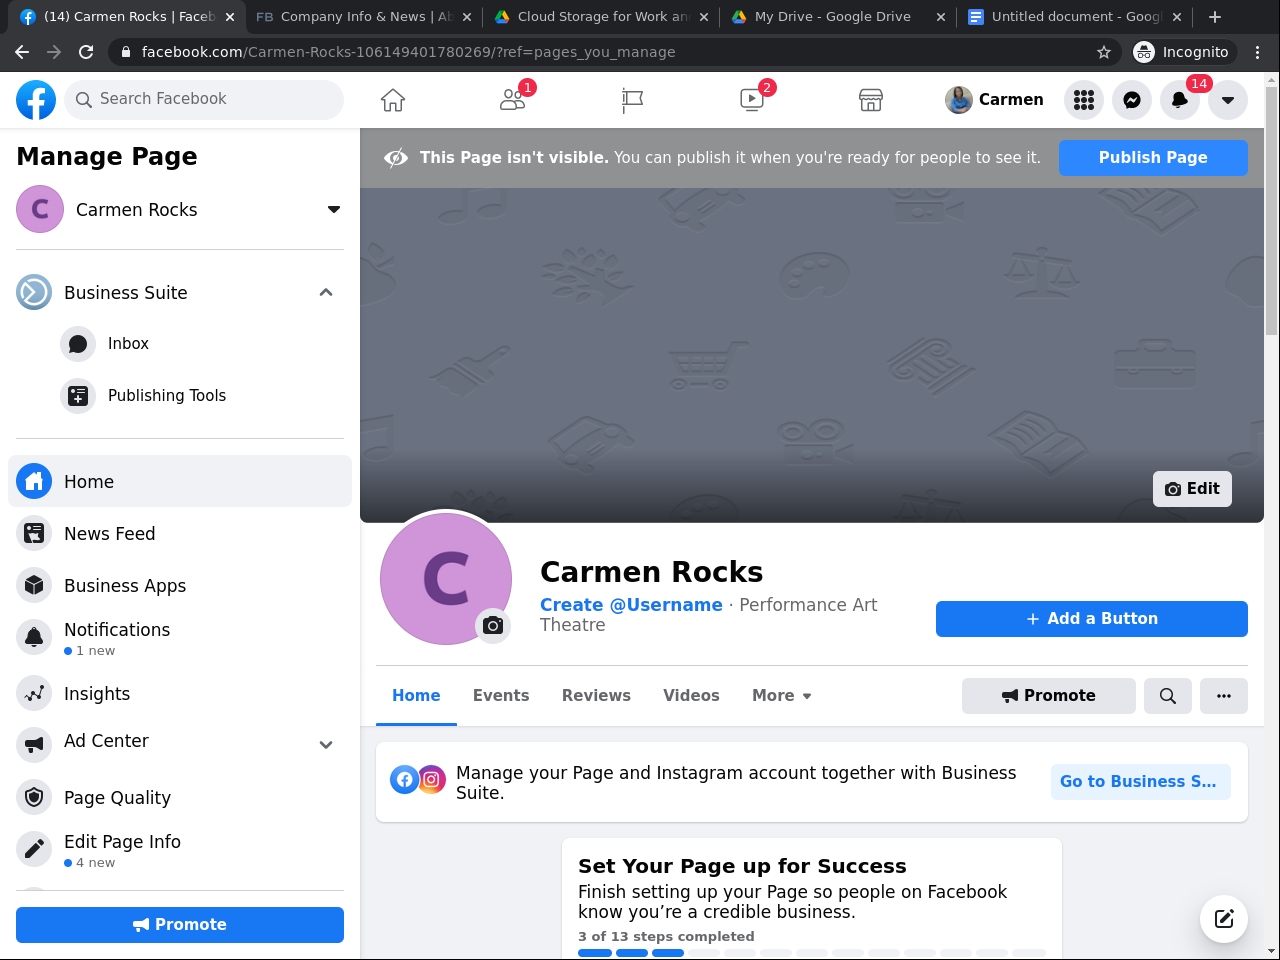The height and width of the screenshot is (960, 1280).
Task: Open Edit Page Info
Action: tap(180, 850)
